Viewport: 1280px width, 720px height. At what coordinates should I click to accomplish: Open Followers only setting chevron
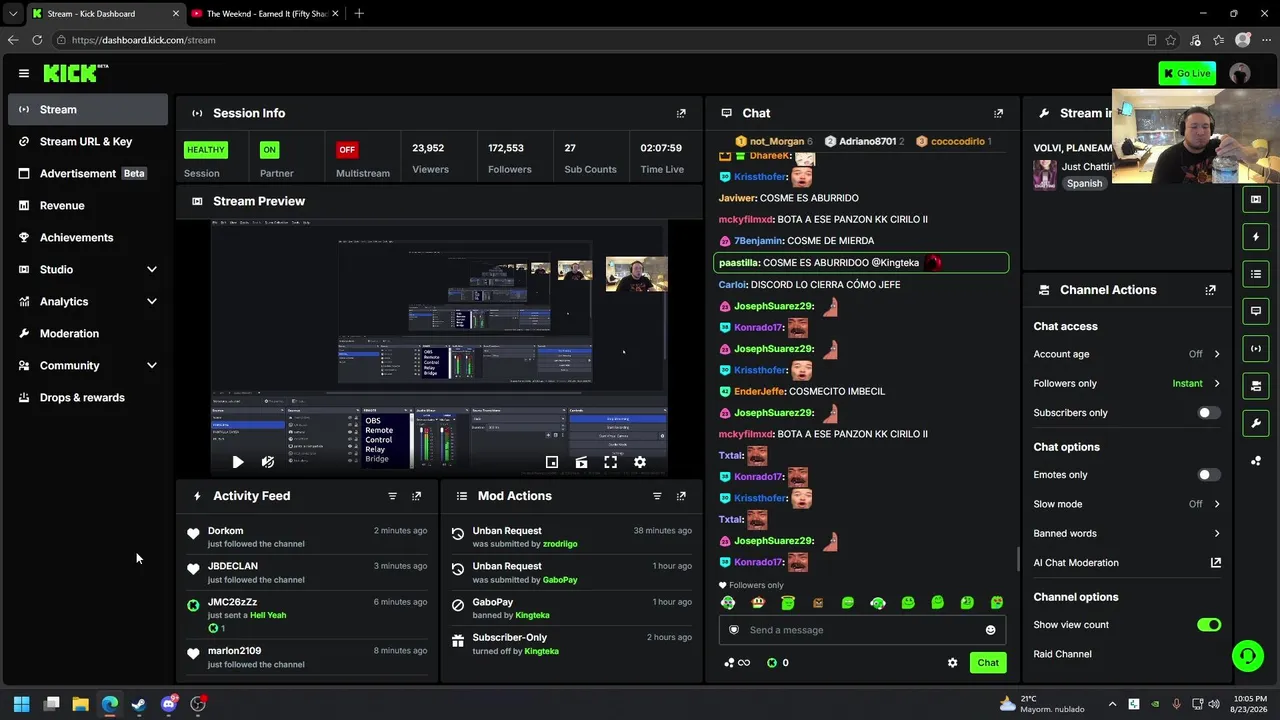point(1217,383)
